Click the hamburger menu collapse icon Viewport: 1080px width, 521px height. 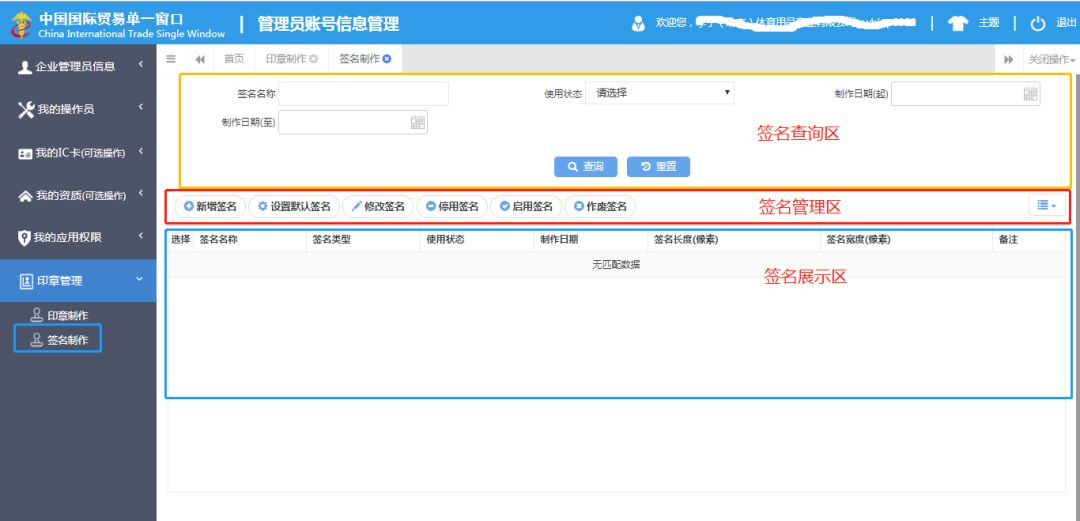(x=171, y=59)
